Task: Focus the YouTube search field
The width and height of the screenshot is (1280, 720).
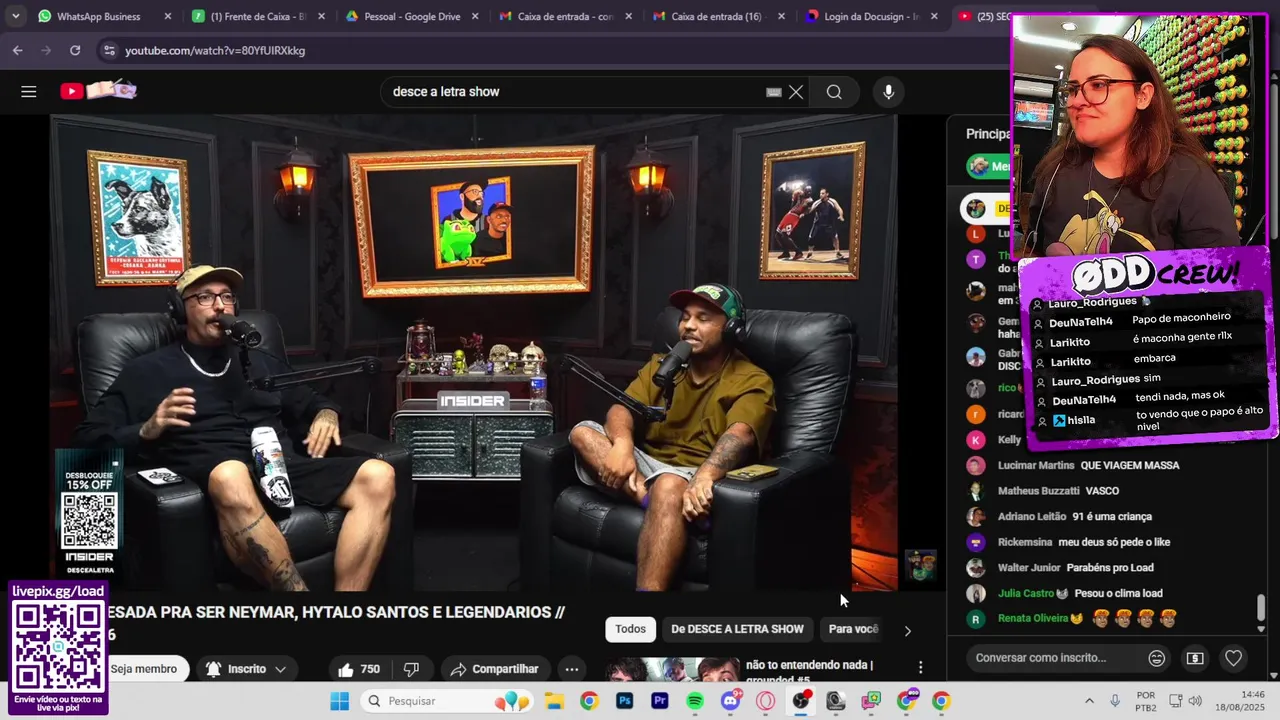Action: click(x=575, y=92)
